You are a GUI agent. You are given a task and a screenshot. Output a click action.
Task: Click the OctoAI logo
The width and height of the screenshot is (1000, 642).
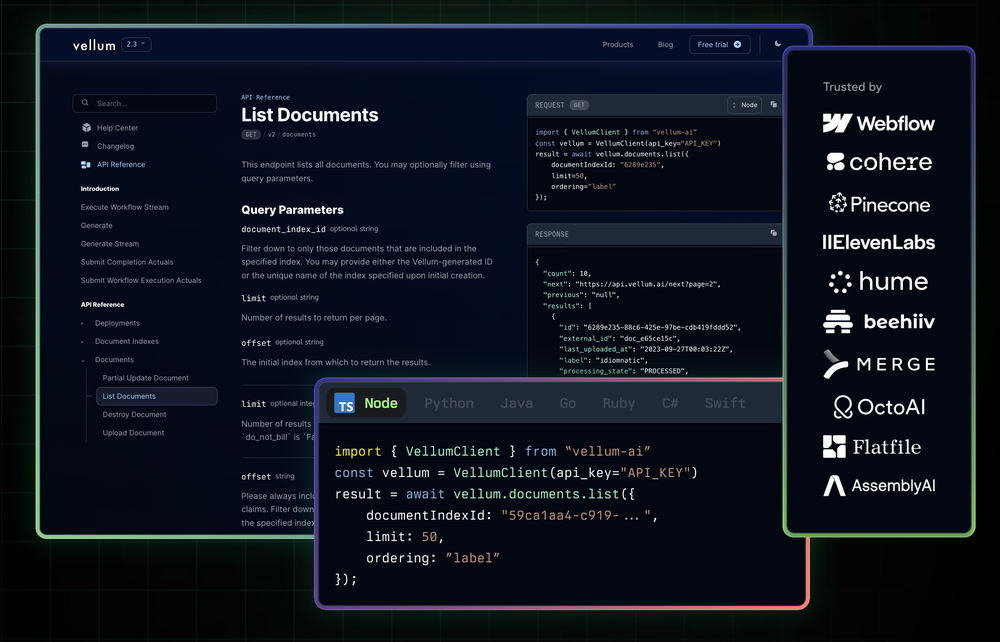[x=879, y=407]
